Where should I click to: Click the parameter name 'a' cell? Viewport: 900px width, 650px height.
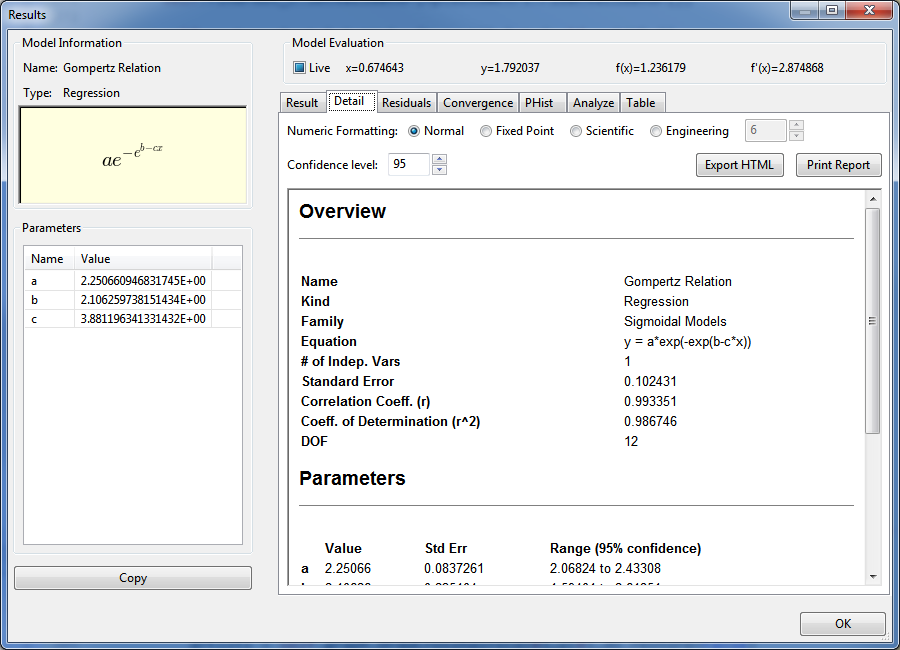[49, 281]
